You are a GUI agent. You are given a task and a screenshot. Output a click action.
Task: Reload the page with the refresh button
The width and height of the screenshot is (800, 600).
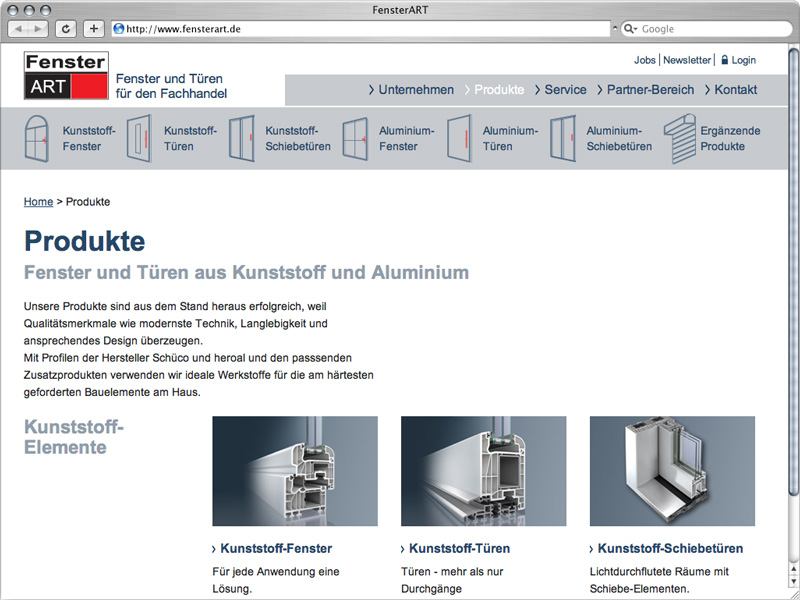point(66,29)
